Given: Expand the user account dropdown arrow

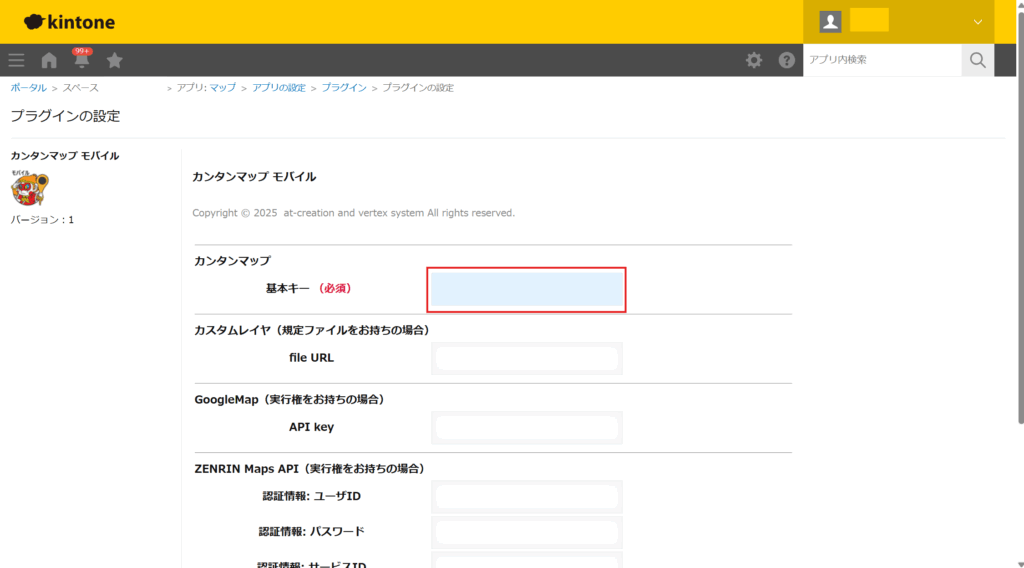Looking at the screenshot, I should (977, 22).
